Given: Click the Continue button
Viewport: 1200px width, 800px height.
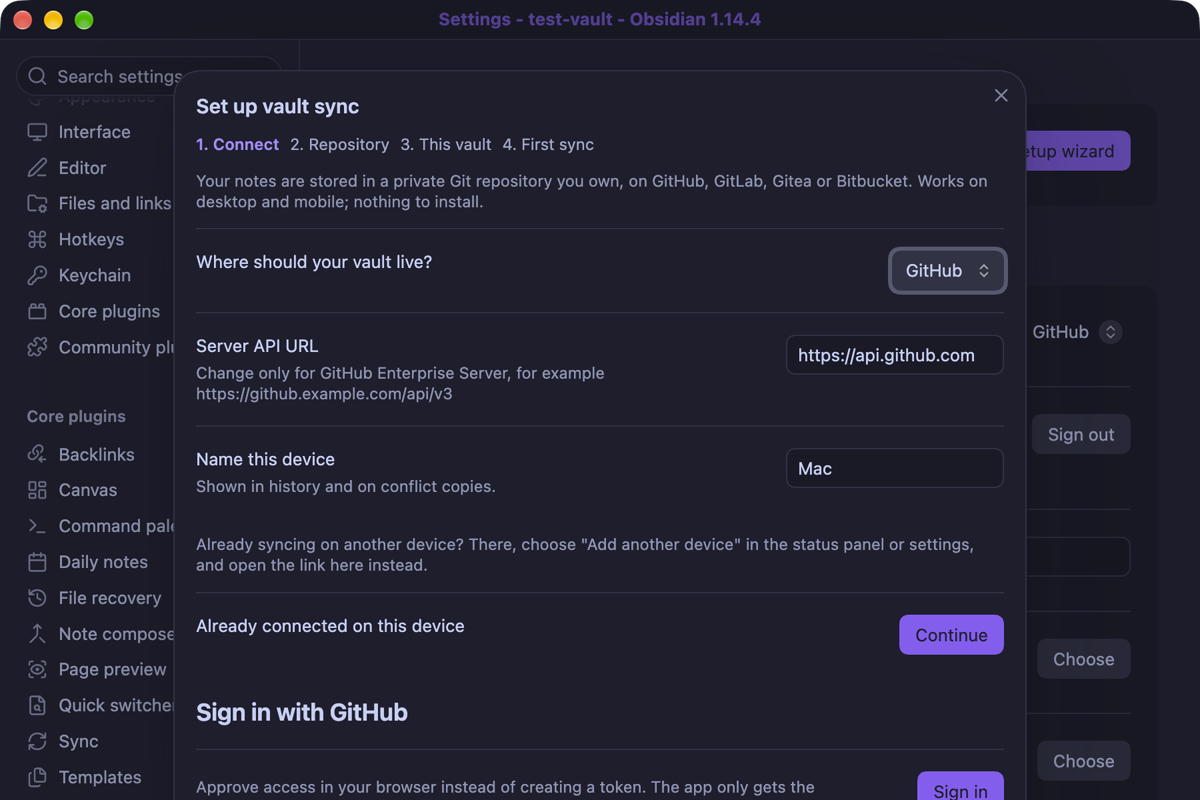Looking at the screenshot, I should [951, 635].
